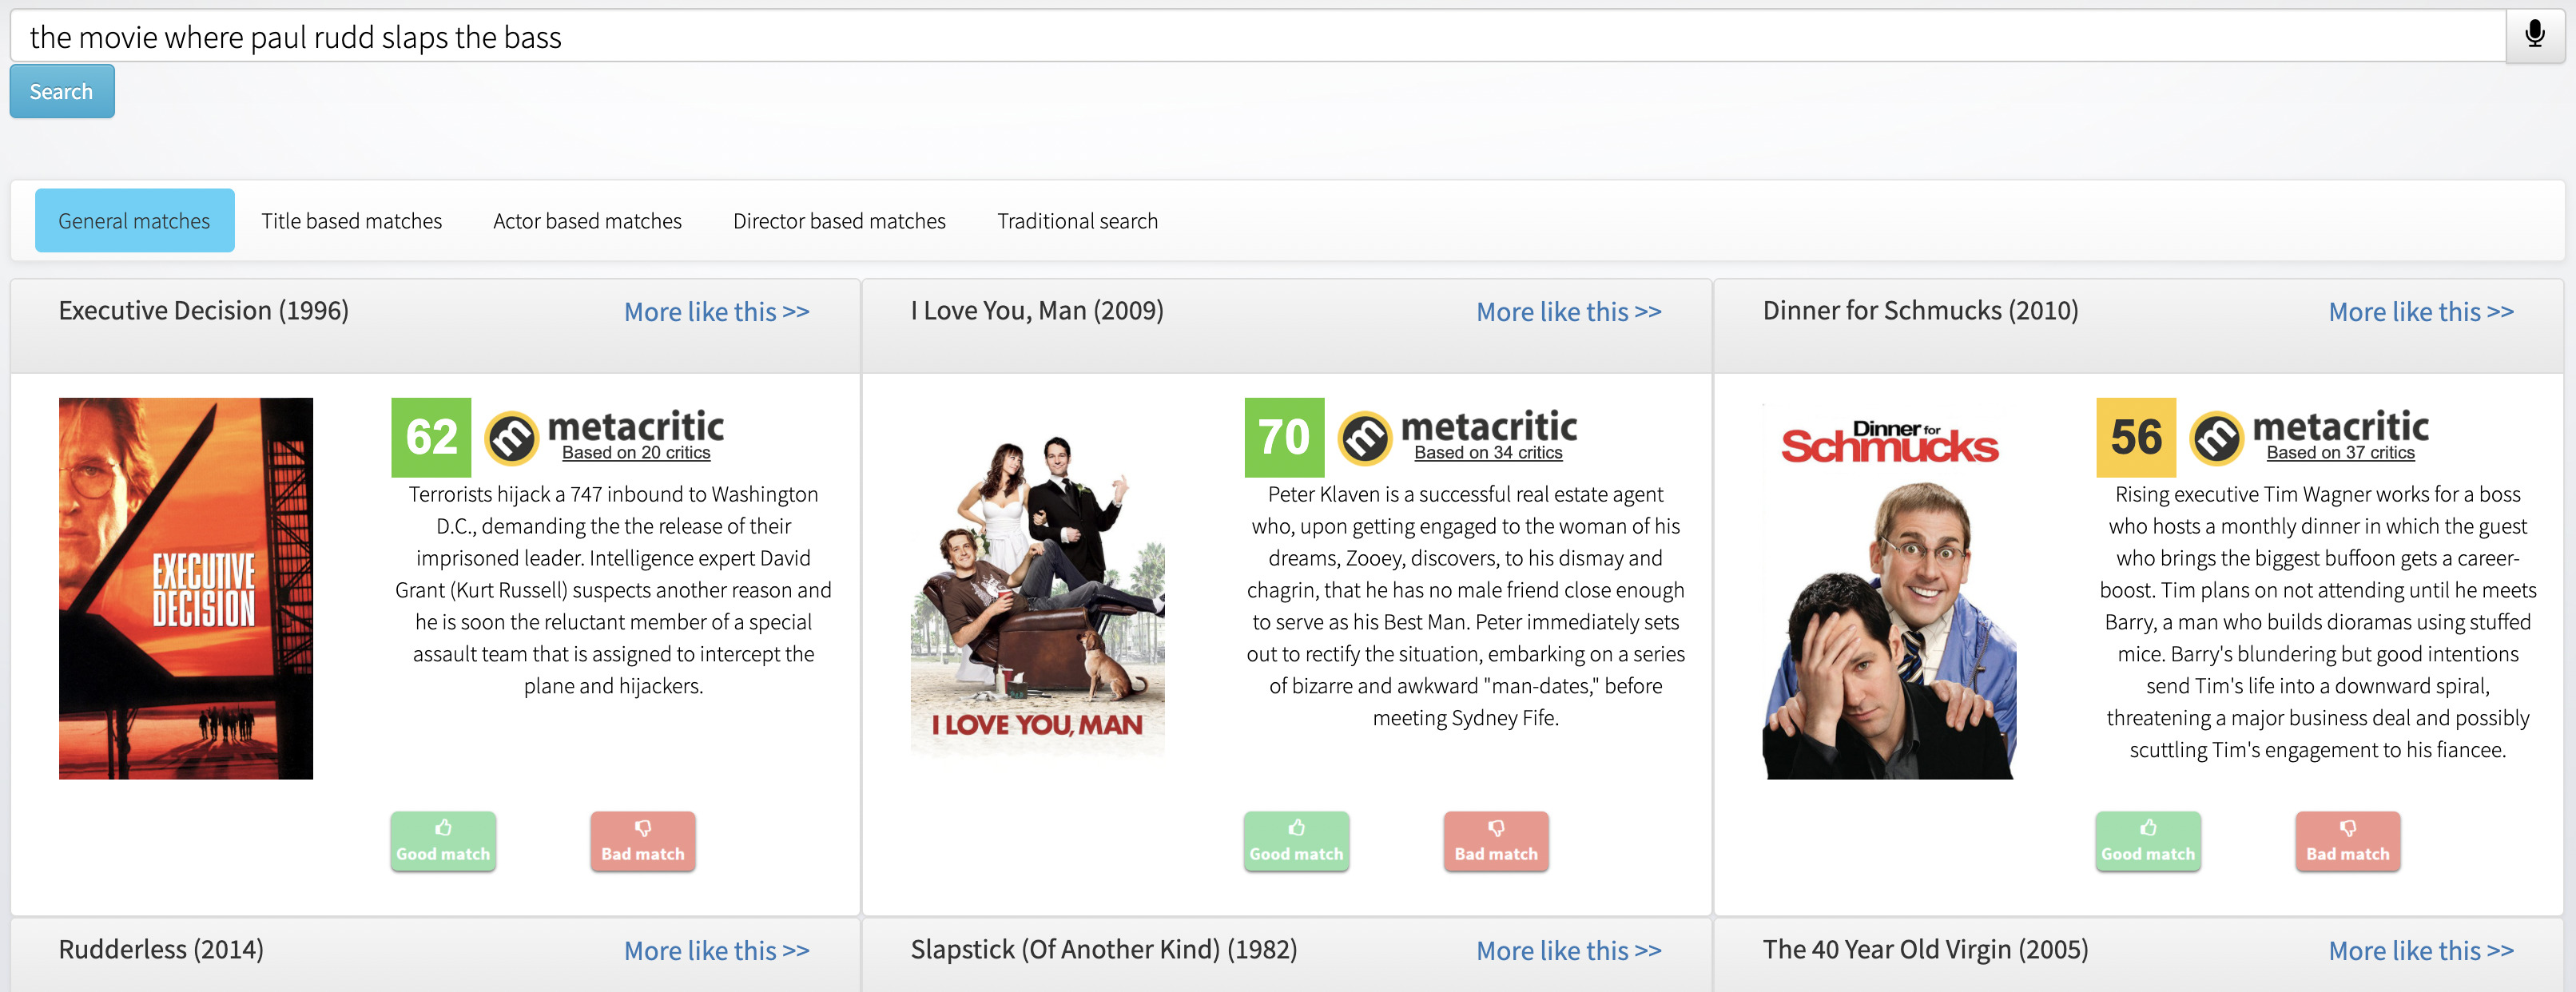Mark I Love You, Man as Bad match

point(1496,840)
